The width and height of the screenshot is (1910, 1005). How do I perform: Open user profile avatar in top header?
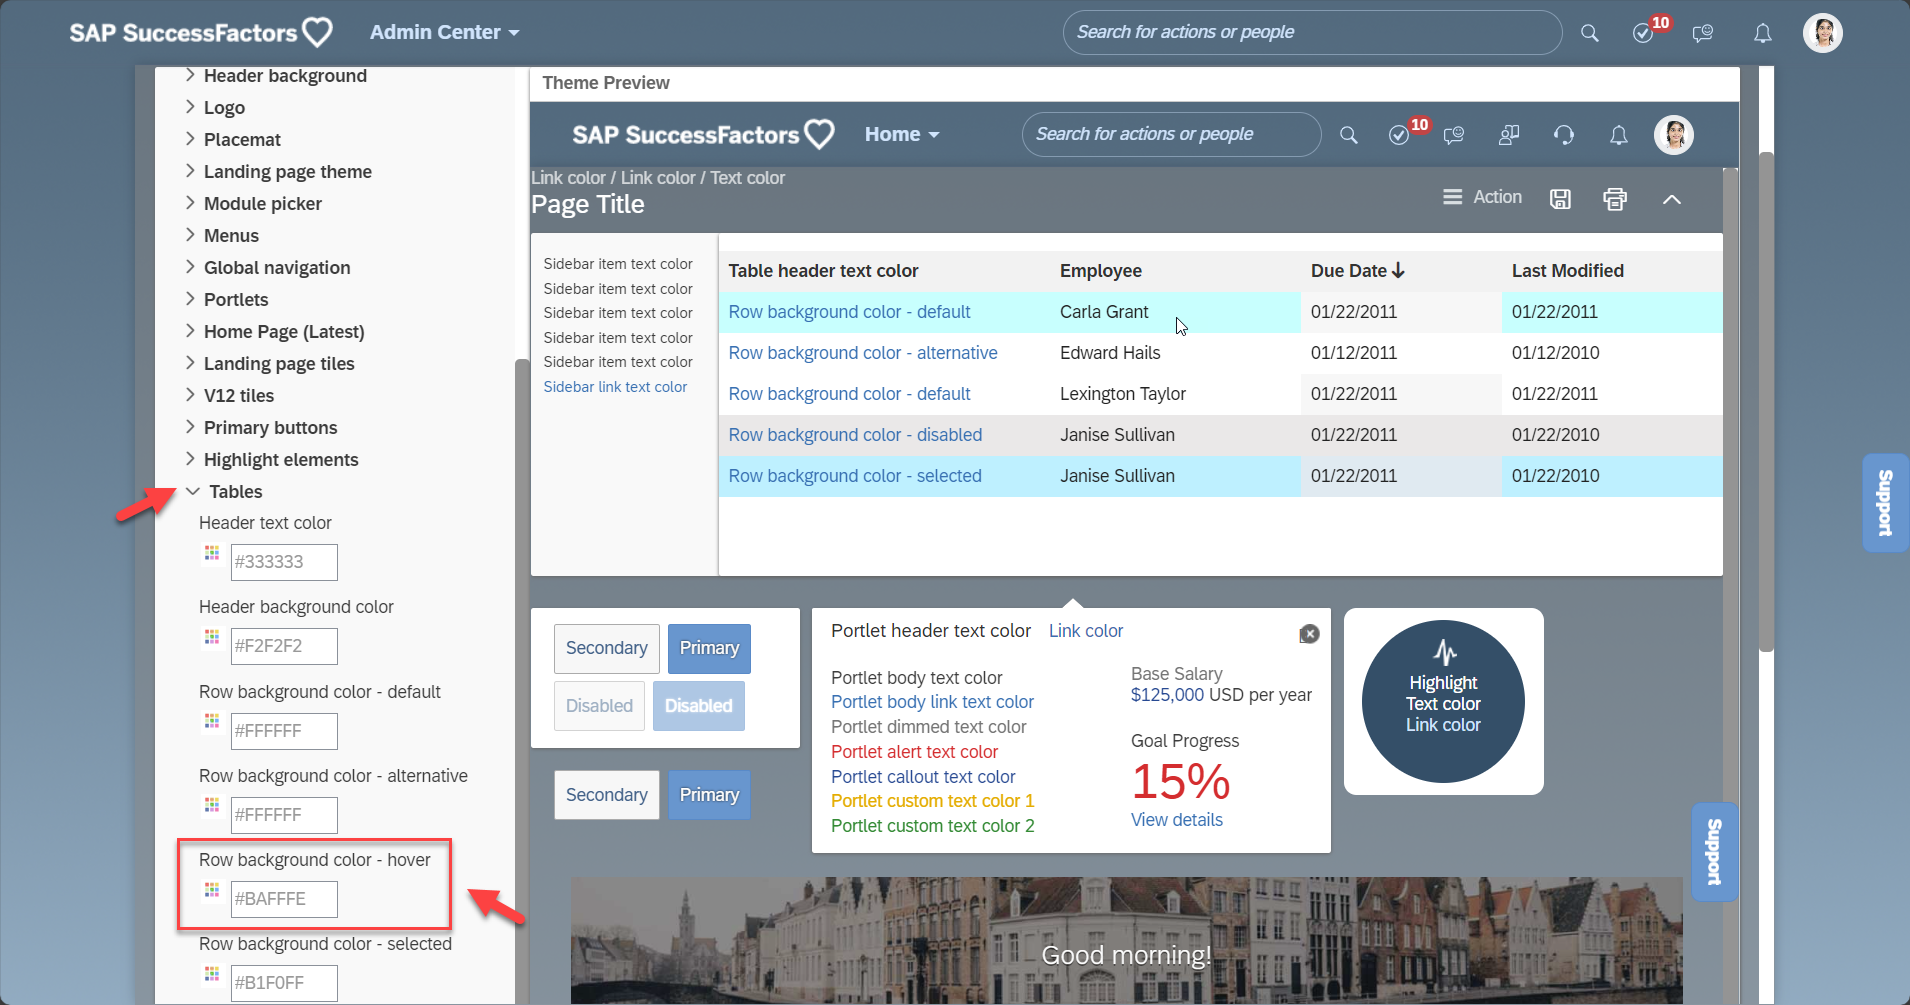(x=1823, y=33)
